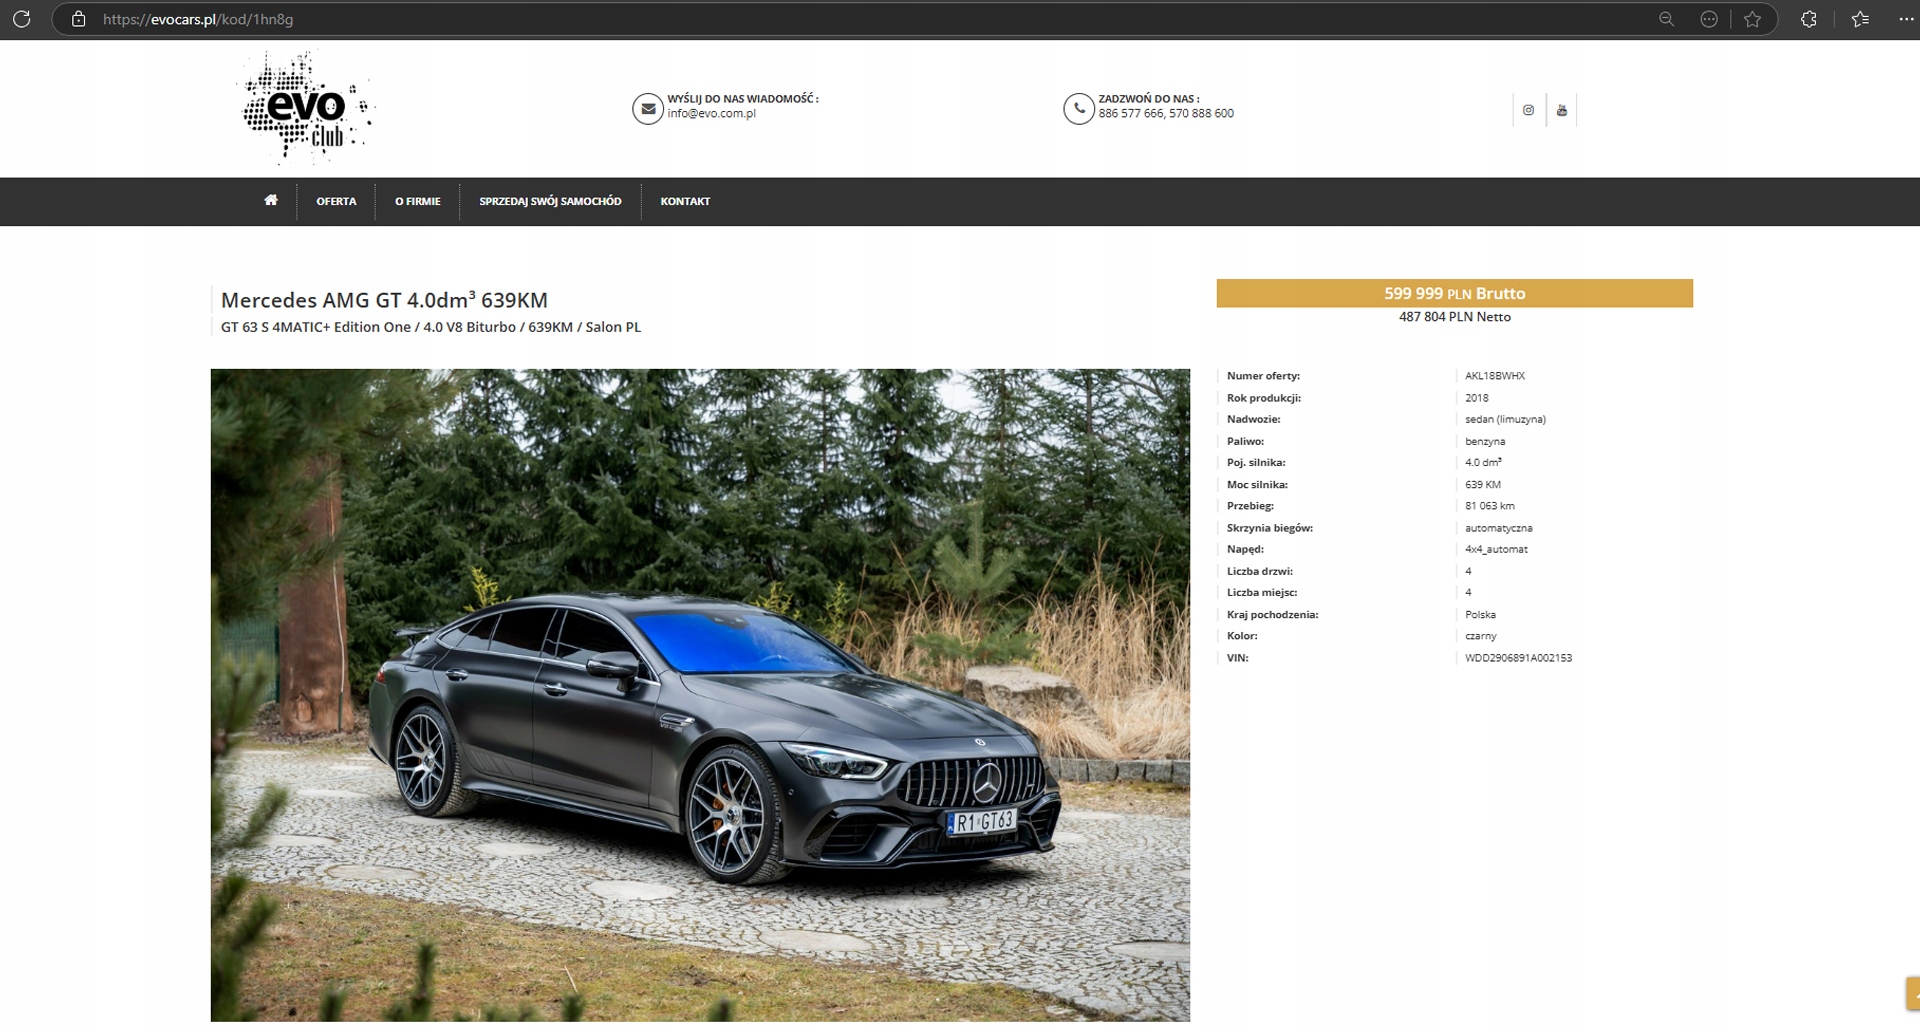
Task: Select the production year 2018
Action: [x=1477, y=398]
